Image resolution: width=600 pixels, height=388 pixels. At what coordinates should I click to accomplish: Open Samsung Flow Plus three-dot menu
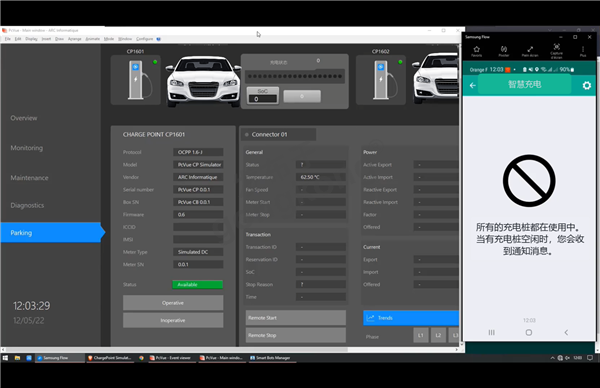click(x=583, y=51)
